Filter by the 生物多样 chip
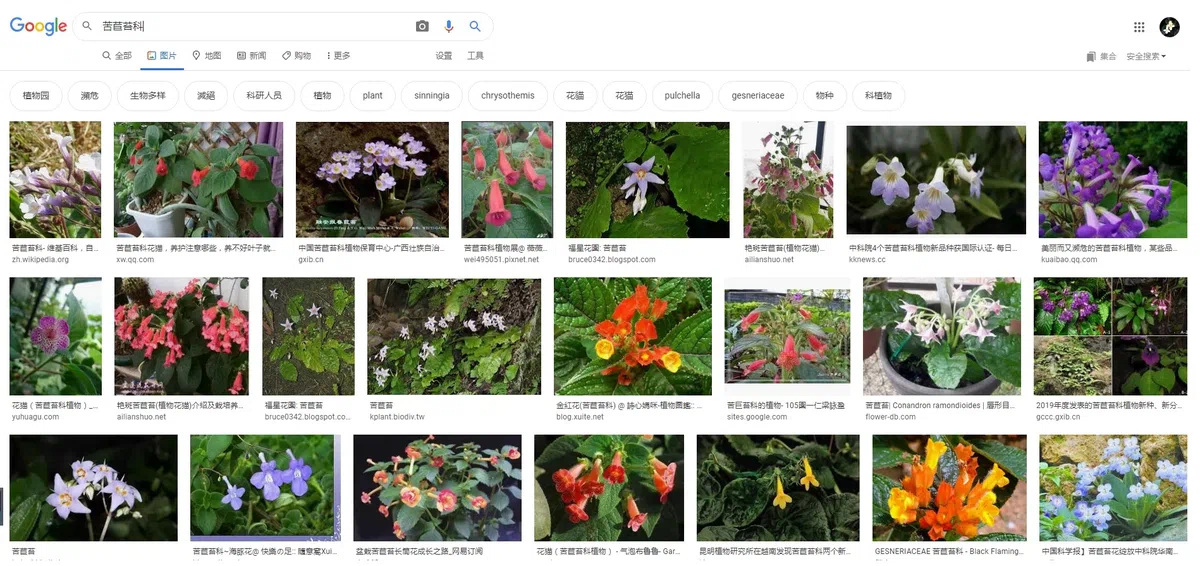 tap(148, 96)
